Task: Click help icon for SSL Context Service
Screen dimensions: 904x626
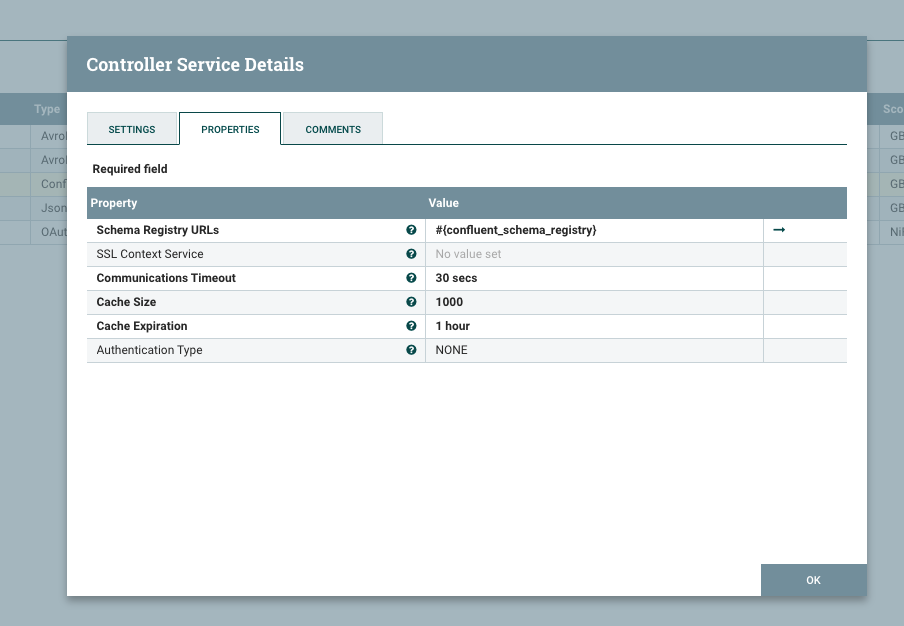Action: pos(411,254)
